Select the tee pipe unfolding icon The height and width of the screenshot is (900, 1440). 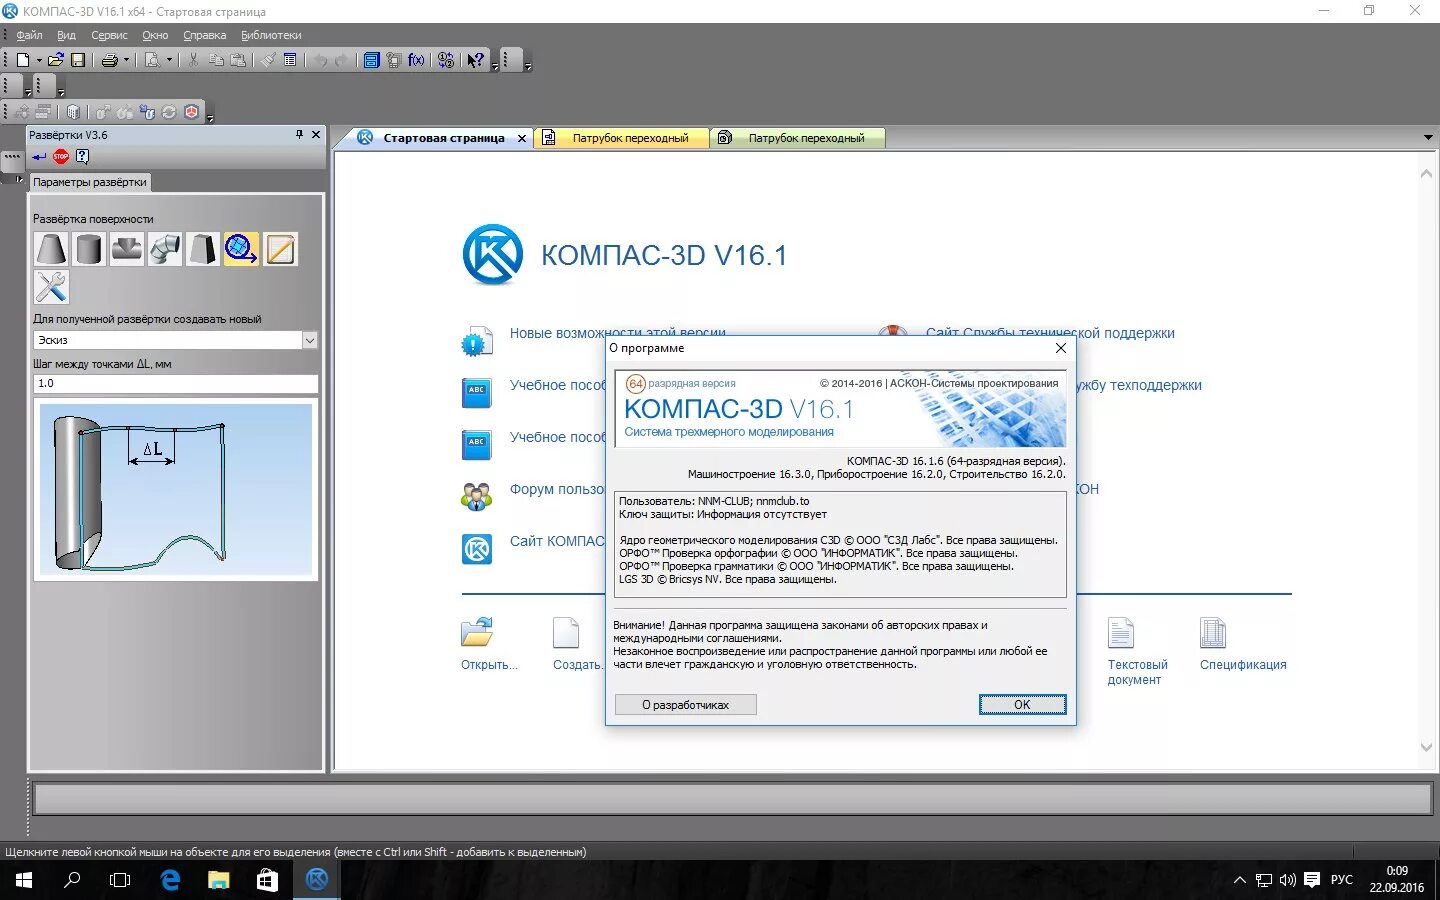pyautogui.click(x=127, y=249)
